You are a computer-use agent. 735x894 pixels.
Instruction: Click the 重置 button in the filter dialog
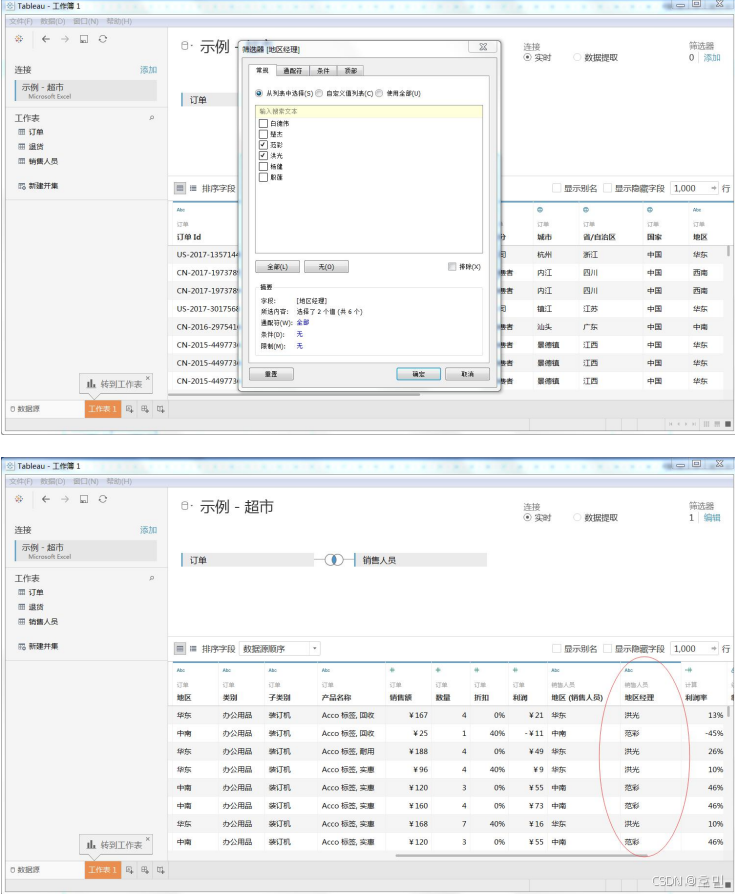click(x=271, y=374)
